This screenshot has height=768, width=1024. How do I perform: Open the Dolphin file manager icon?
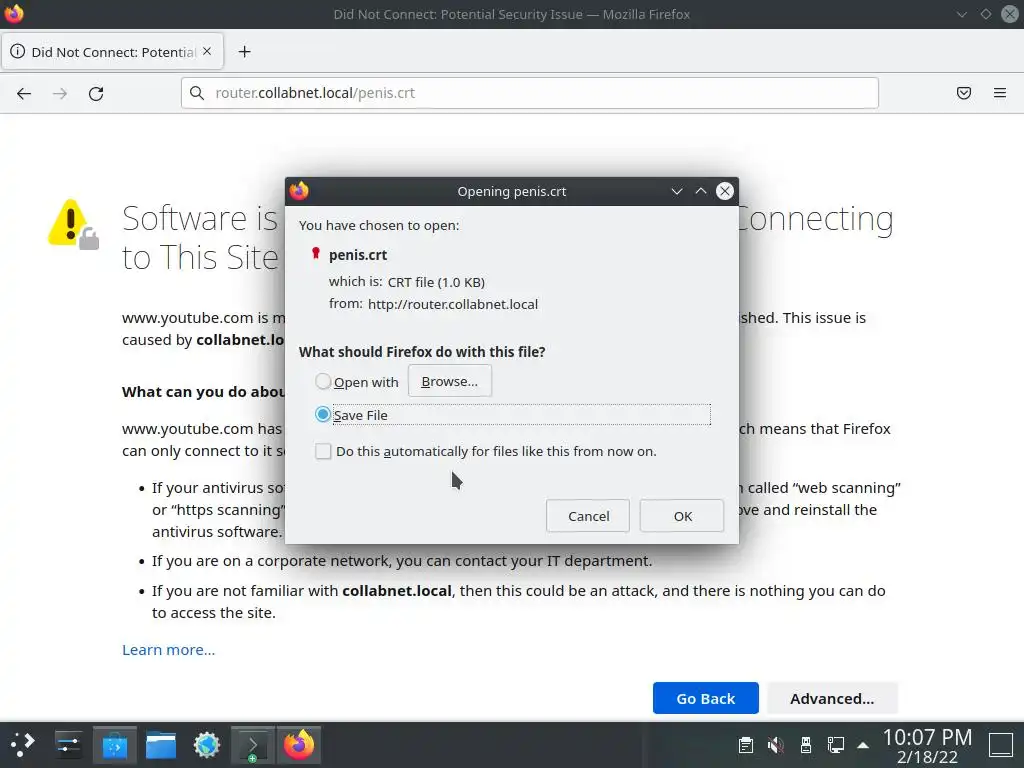click(x=161, y=744)
